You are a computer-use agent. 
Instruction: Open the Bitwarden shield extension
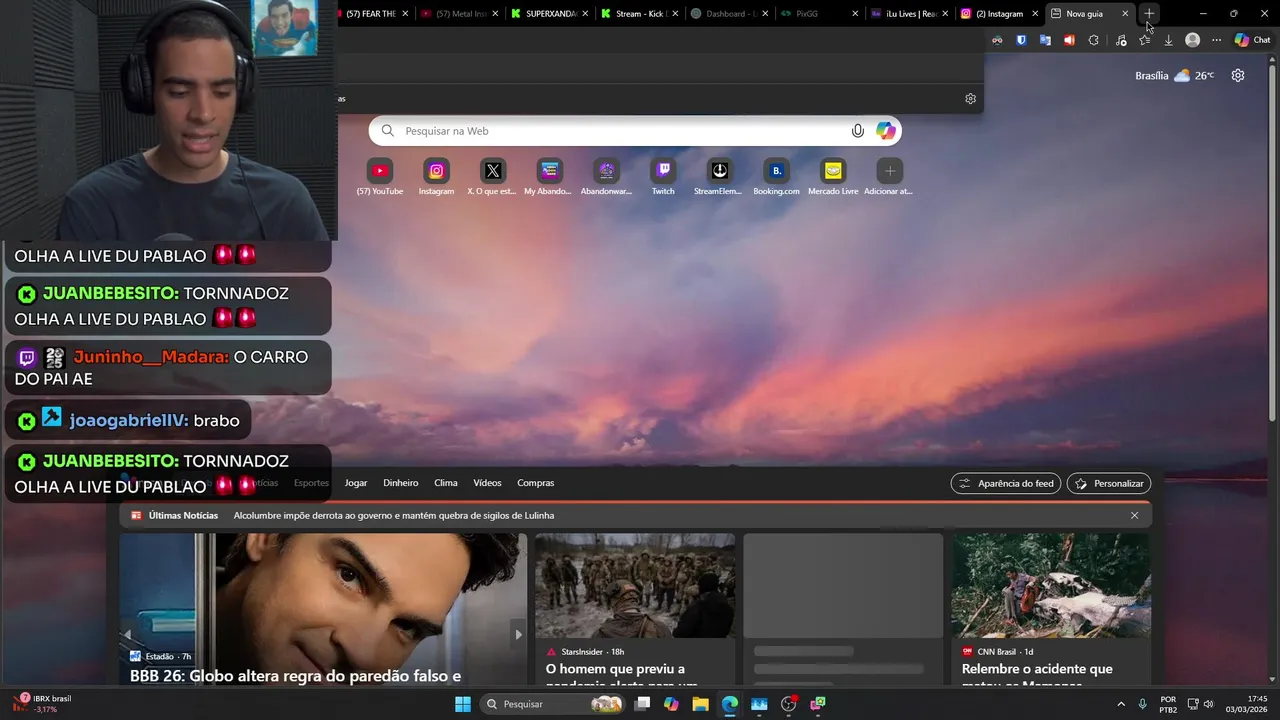coord(1021,40)
